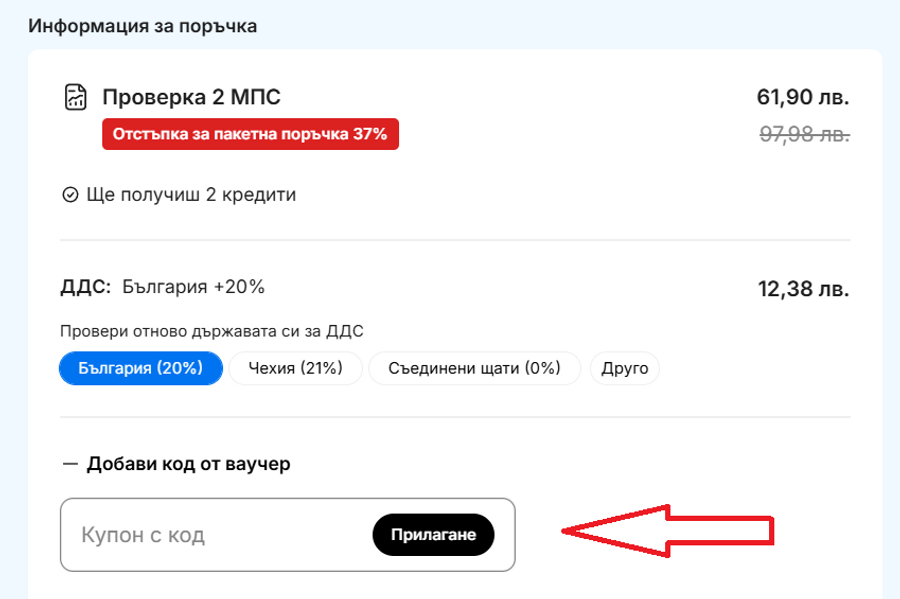Choose Съединени щати (0%) VAT option
The image size is (900, 599).
(474, 368)
